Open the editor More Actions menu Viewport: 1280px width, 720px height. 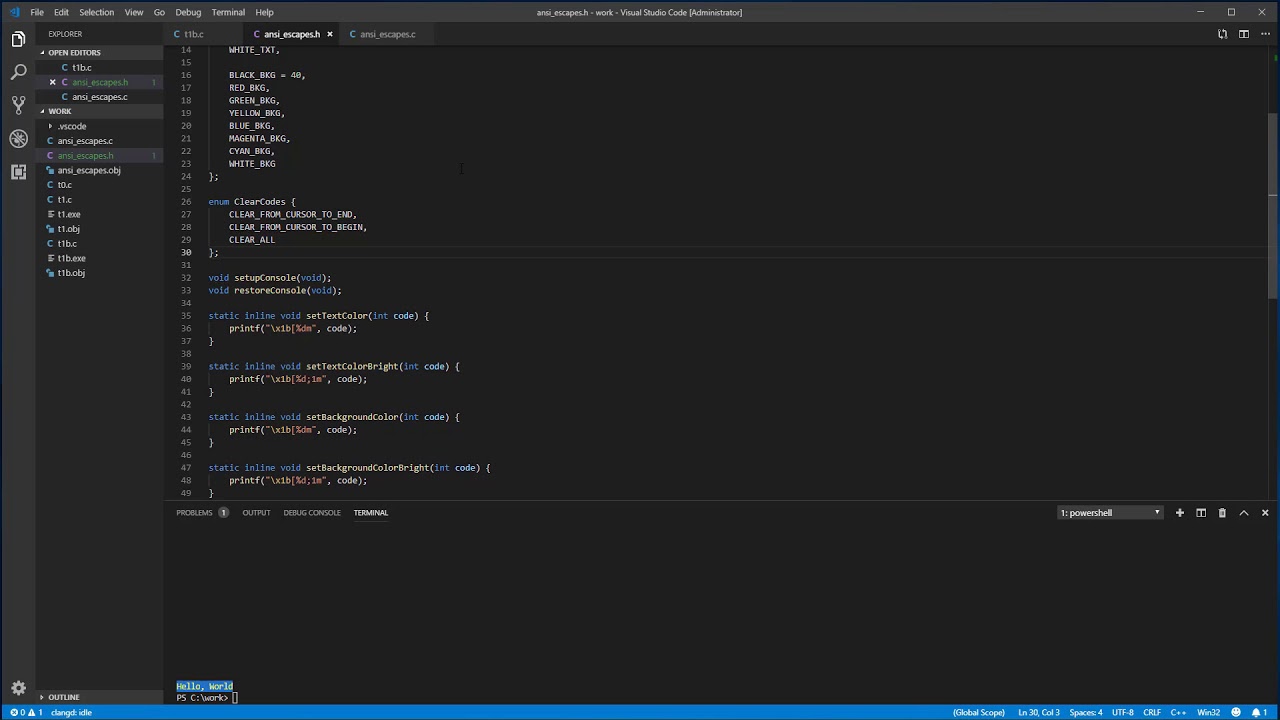1265,34
